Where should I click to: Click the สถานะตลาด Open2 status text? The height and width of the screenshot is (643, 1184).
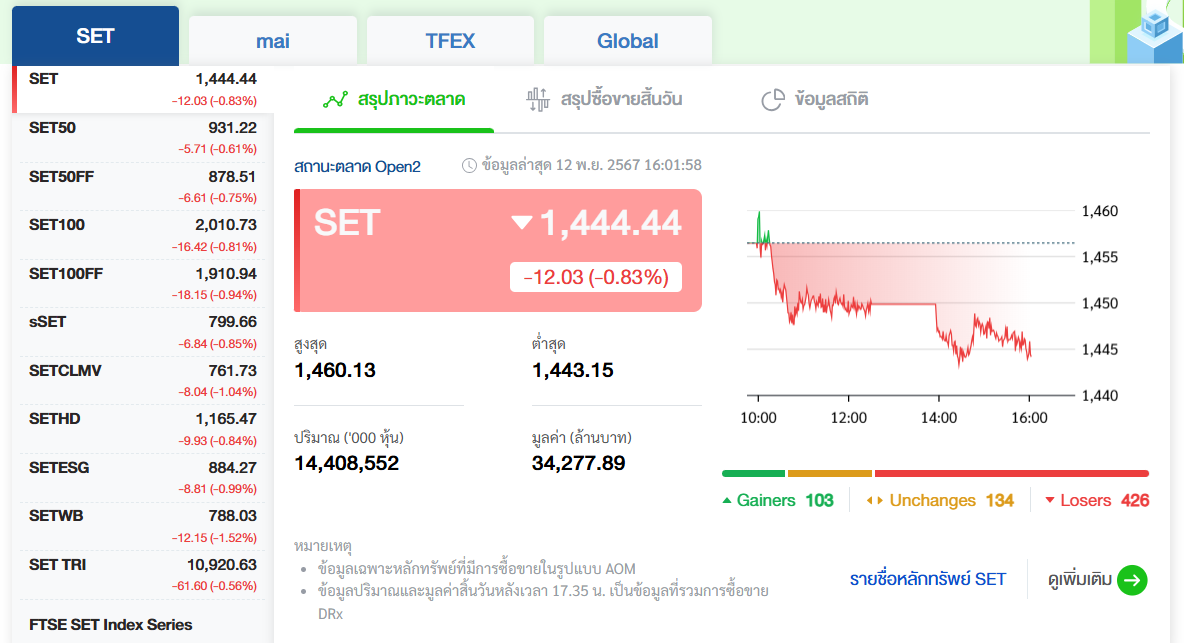click(x=357, y=166)
